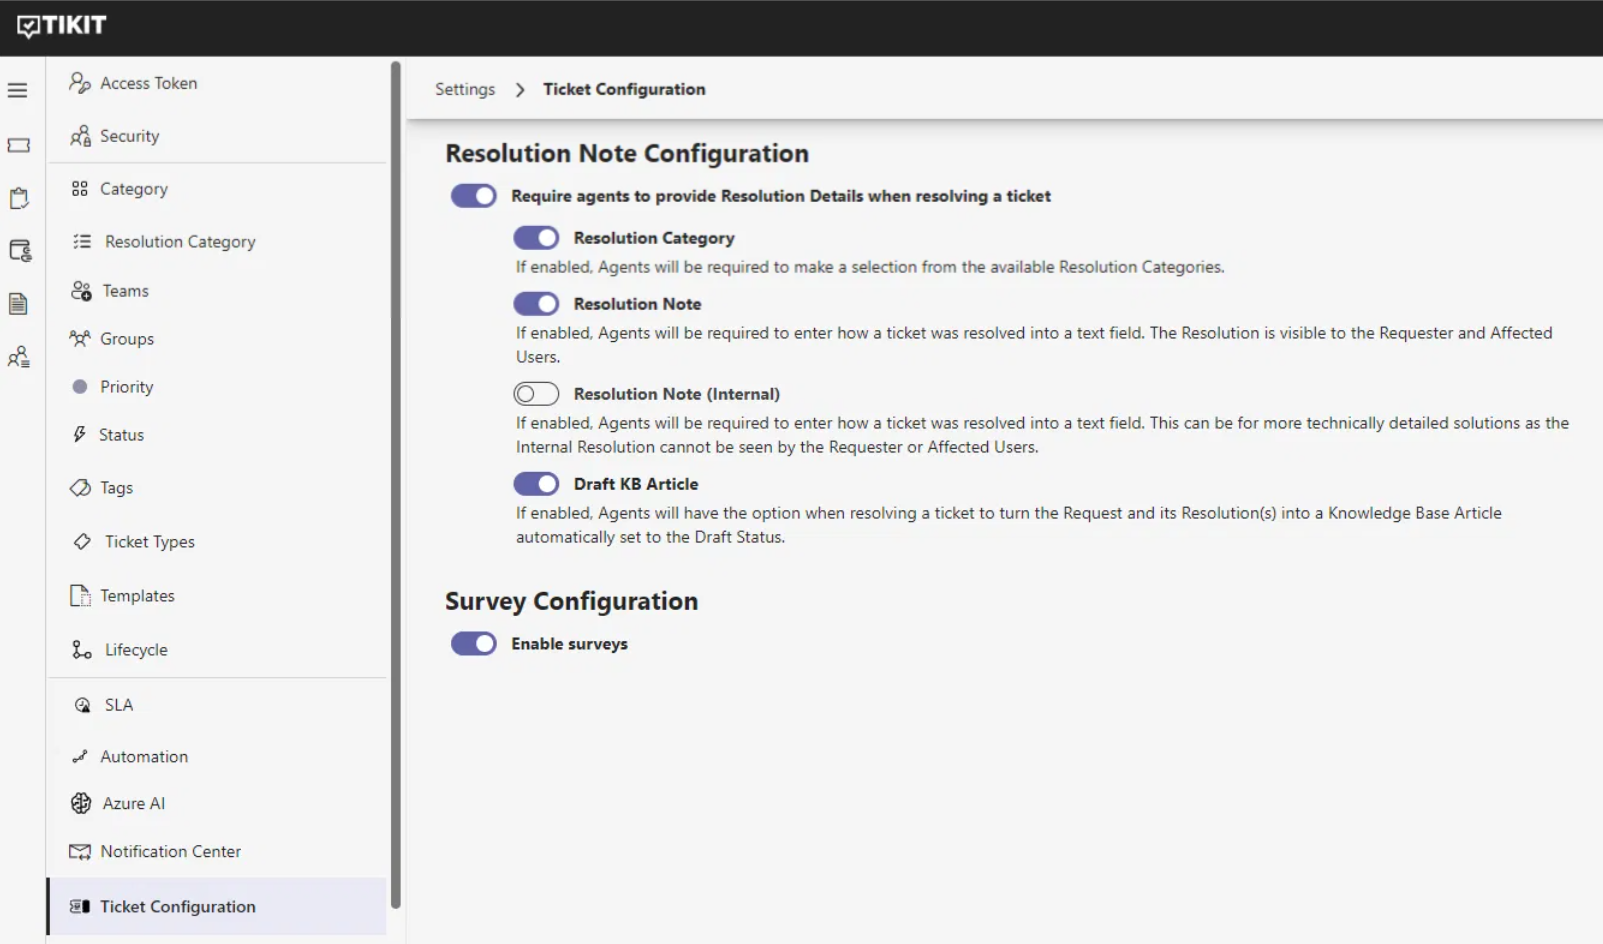
Task: Enable the Resolution Note (Internal) toggle
Action: (x=536, y=393)
